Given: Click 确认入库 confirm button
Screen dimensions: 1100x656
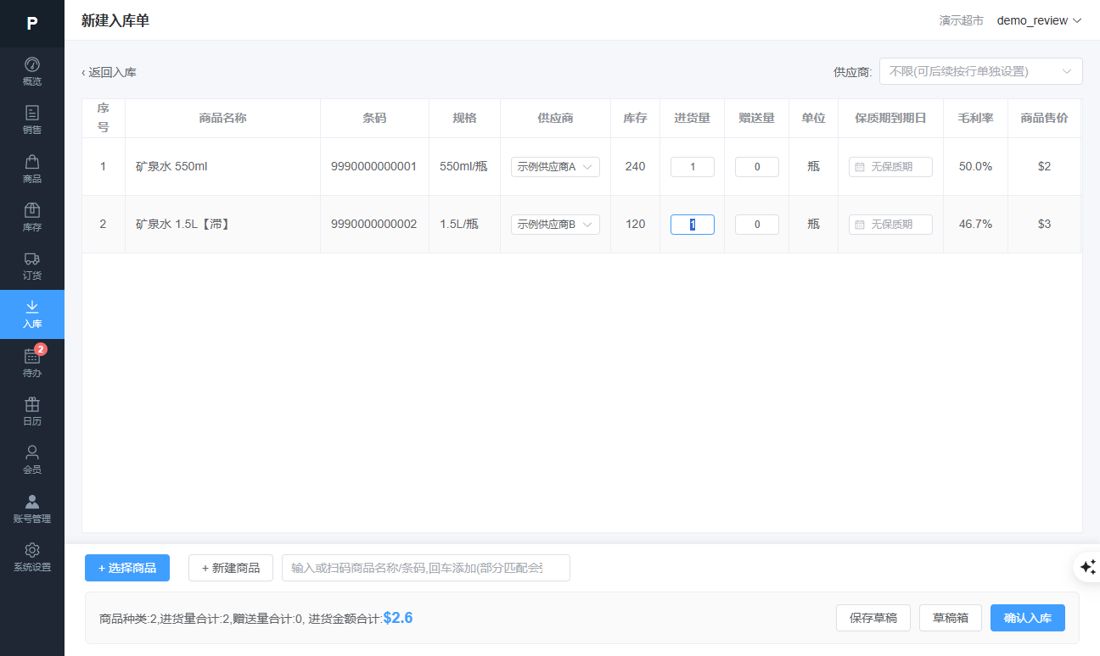Looking at the screenshot, I should tap(1027, 618).
